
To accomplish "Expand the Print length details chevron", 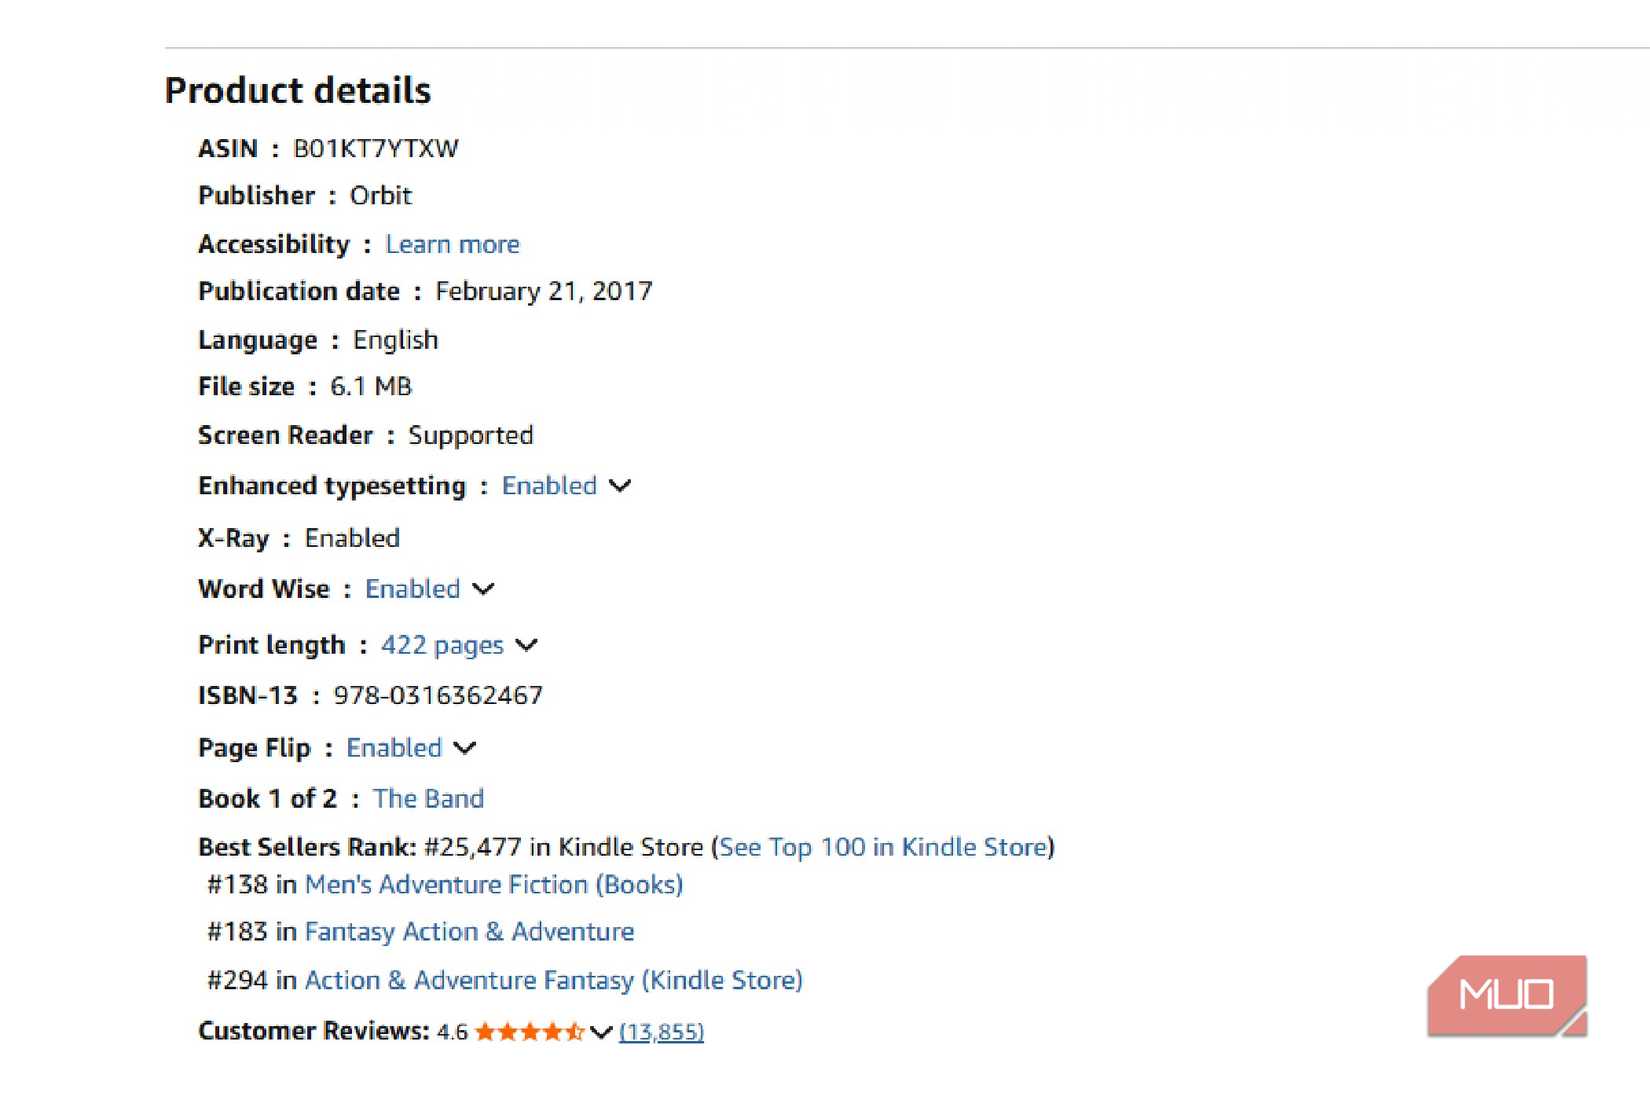I will click(527, 645).
